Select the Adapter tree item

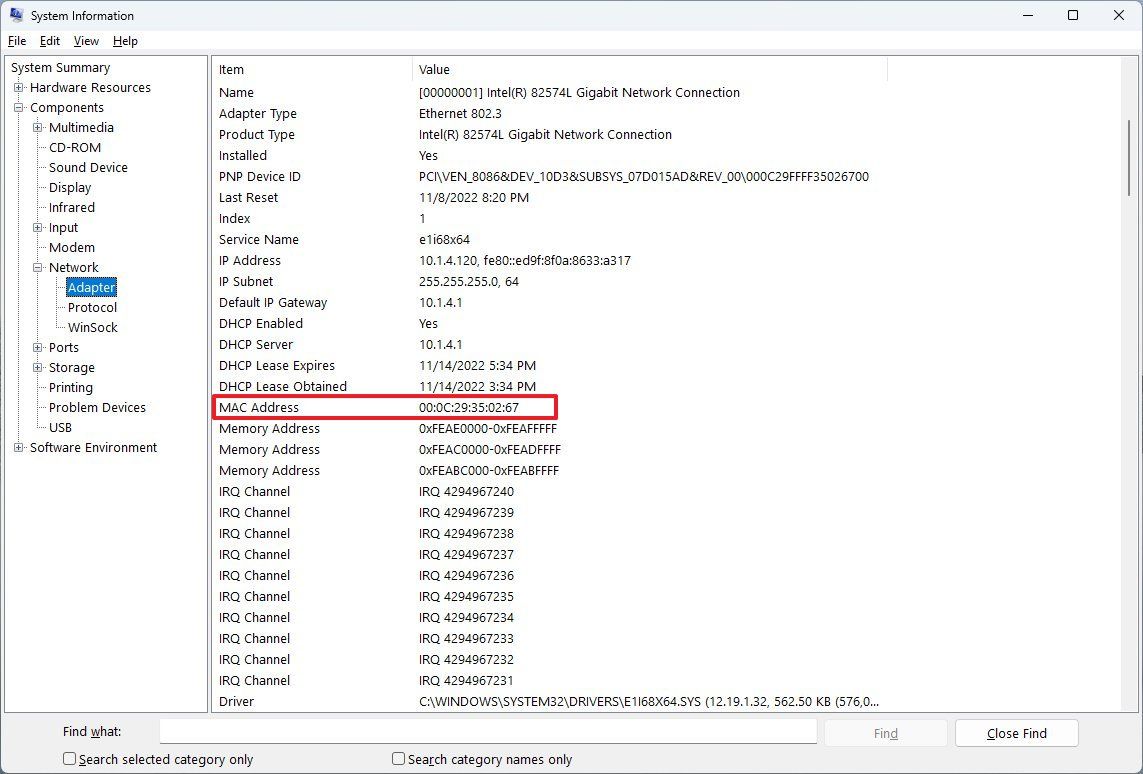[91, 287]
